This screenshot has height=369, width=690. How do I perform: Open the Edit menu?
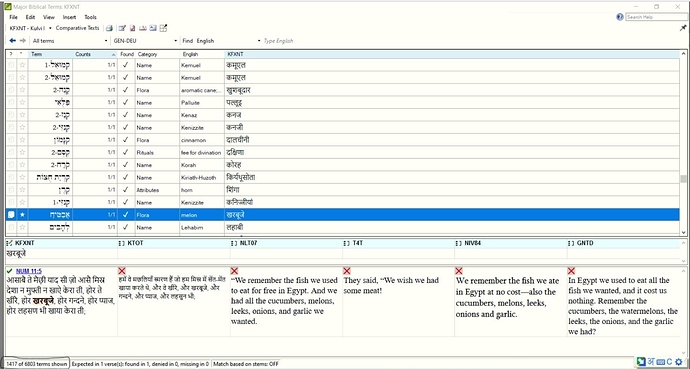(x=30, y=17)
